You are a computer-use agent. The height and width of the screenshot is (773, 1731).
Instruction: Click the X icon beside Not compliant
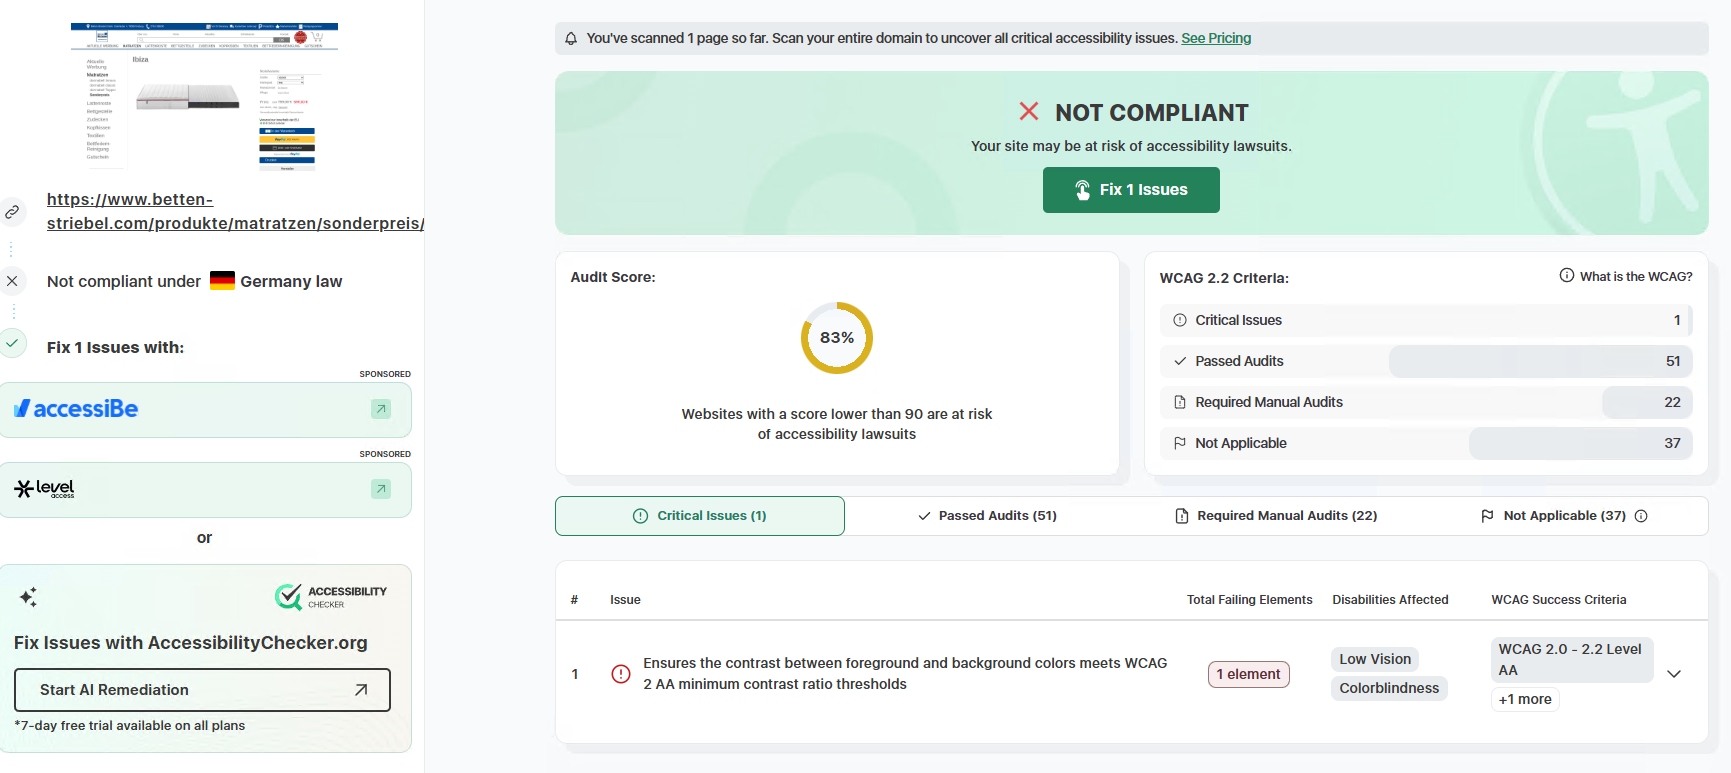[x=12, y=281]
